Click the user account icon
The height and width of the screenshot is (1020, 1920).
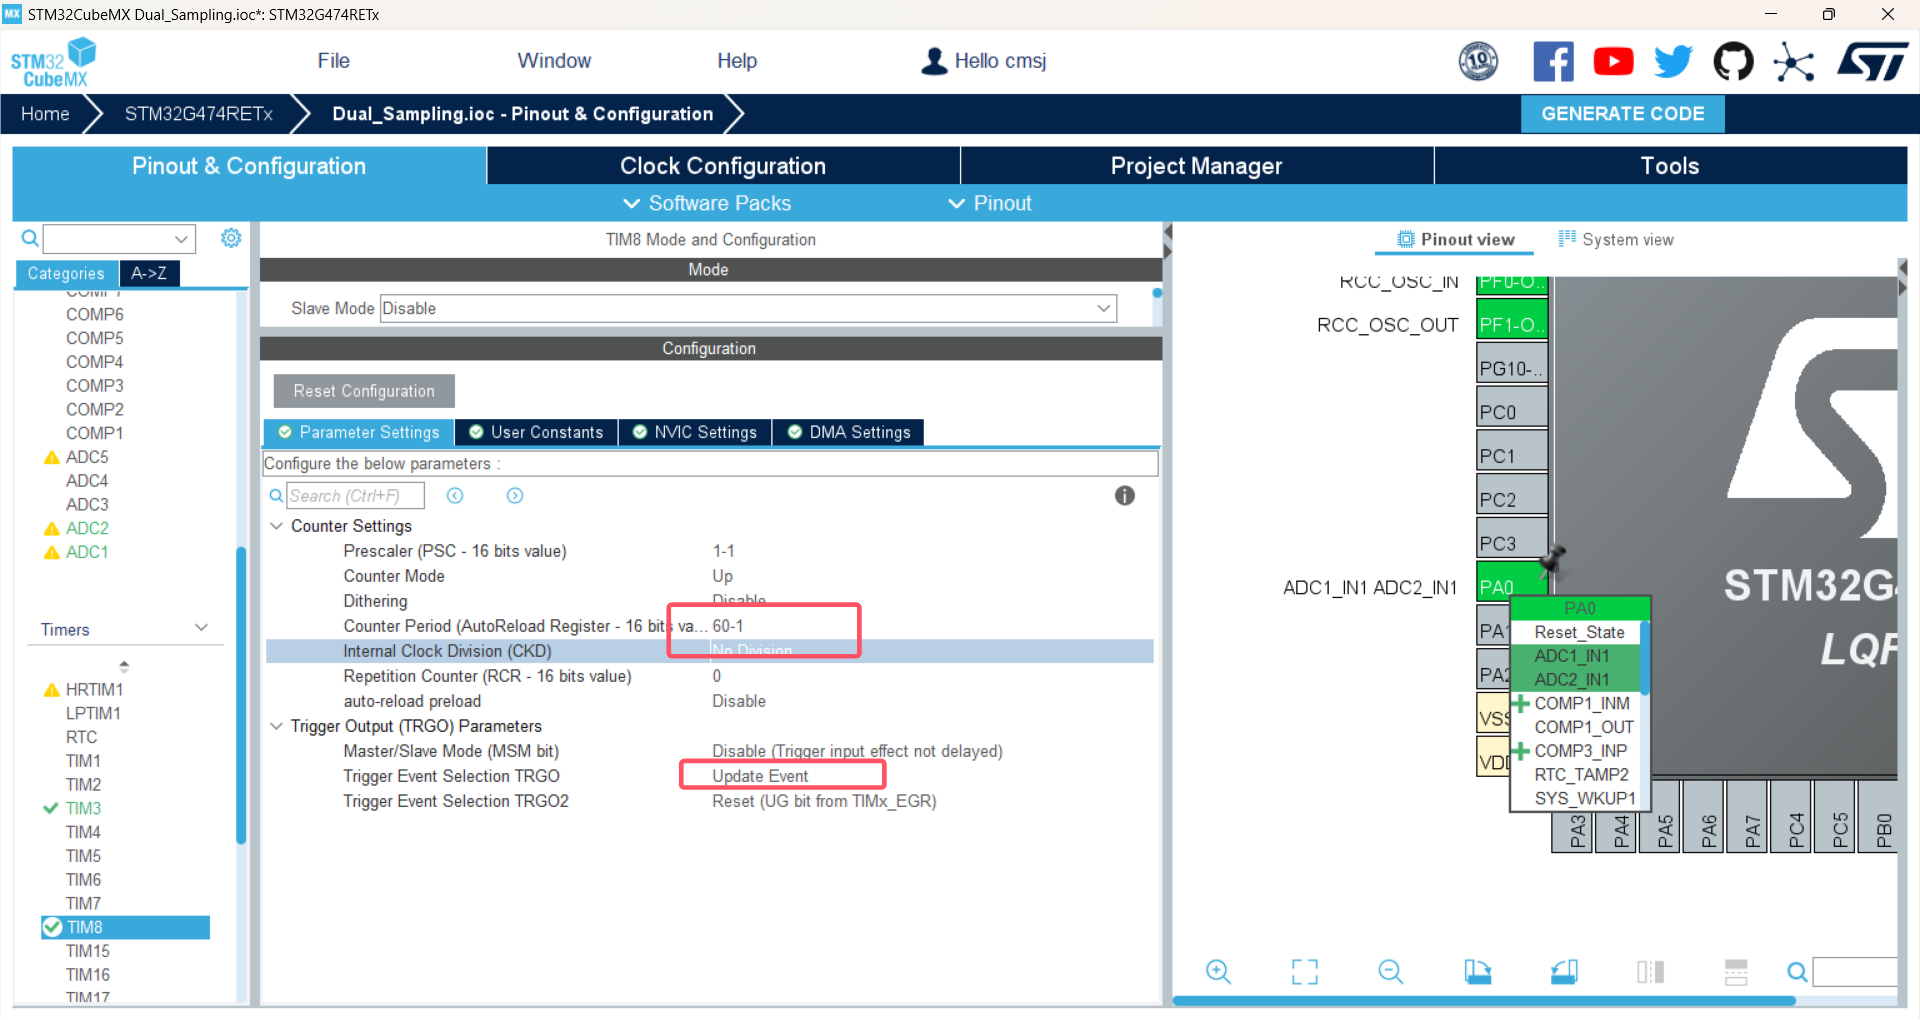coord(934,61)
